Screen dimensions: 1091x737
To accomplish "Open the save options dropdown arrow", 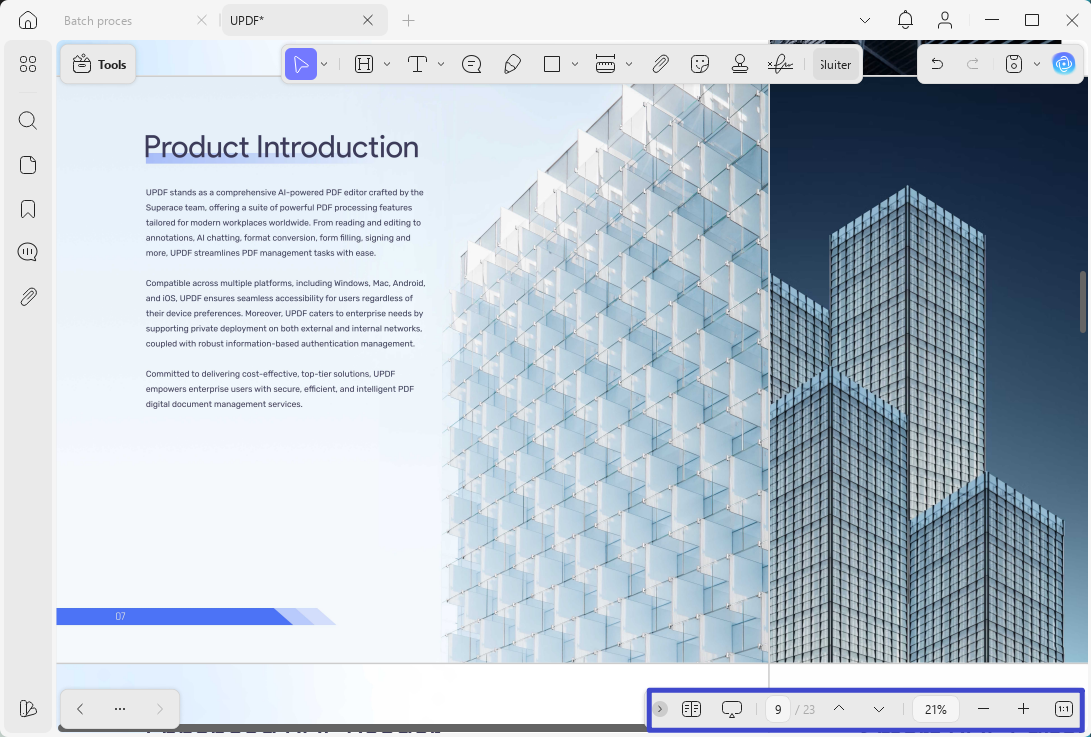I will click(x=1037, y=65).
